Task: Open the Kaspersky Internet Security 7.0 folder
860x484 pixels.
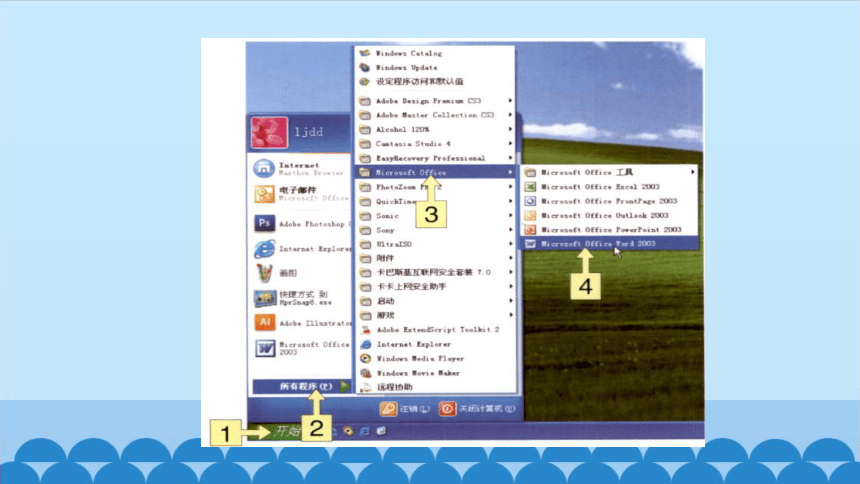Action: coord(435,272)
